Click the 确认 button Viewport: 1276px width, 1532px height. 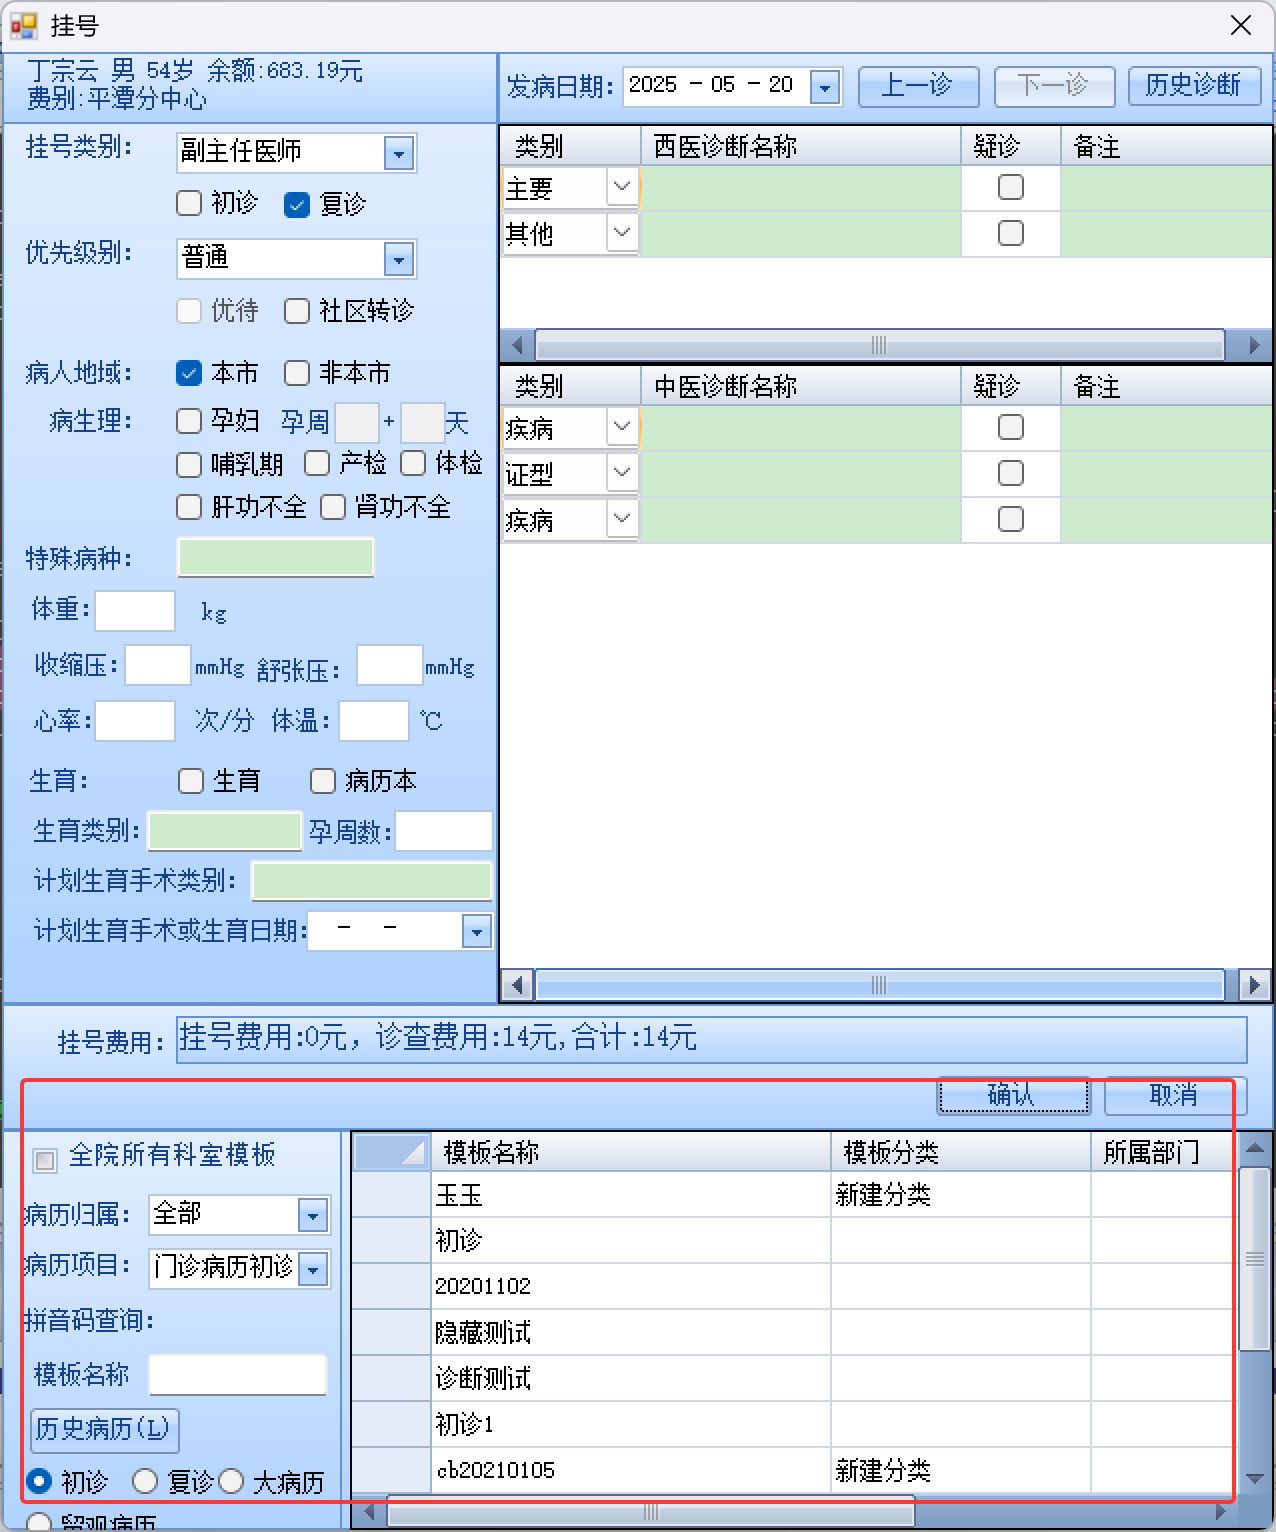click(1013, 1096)
